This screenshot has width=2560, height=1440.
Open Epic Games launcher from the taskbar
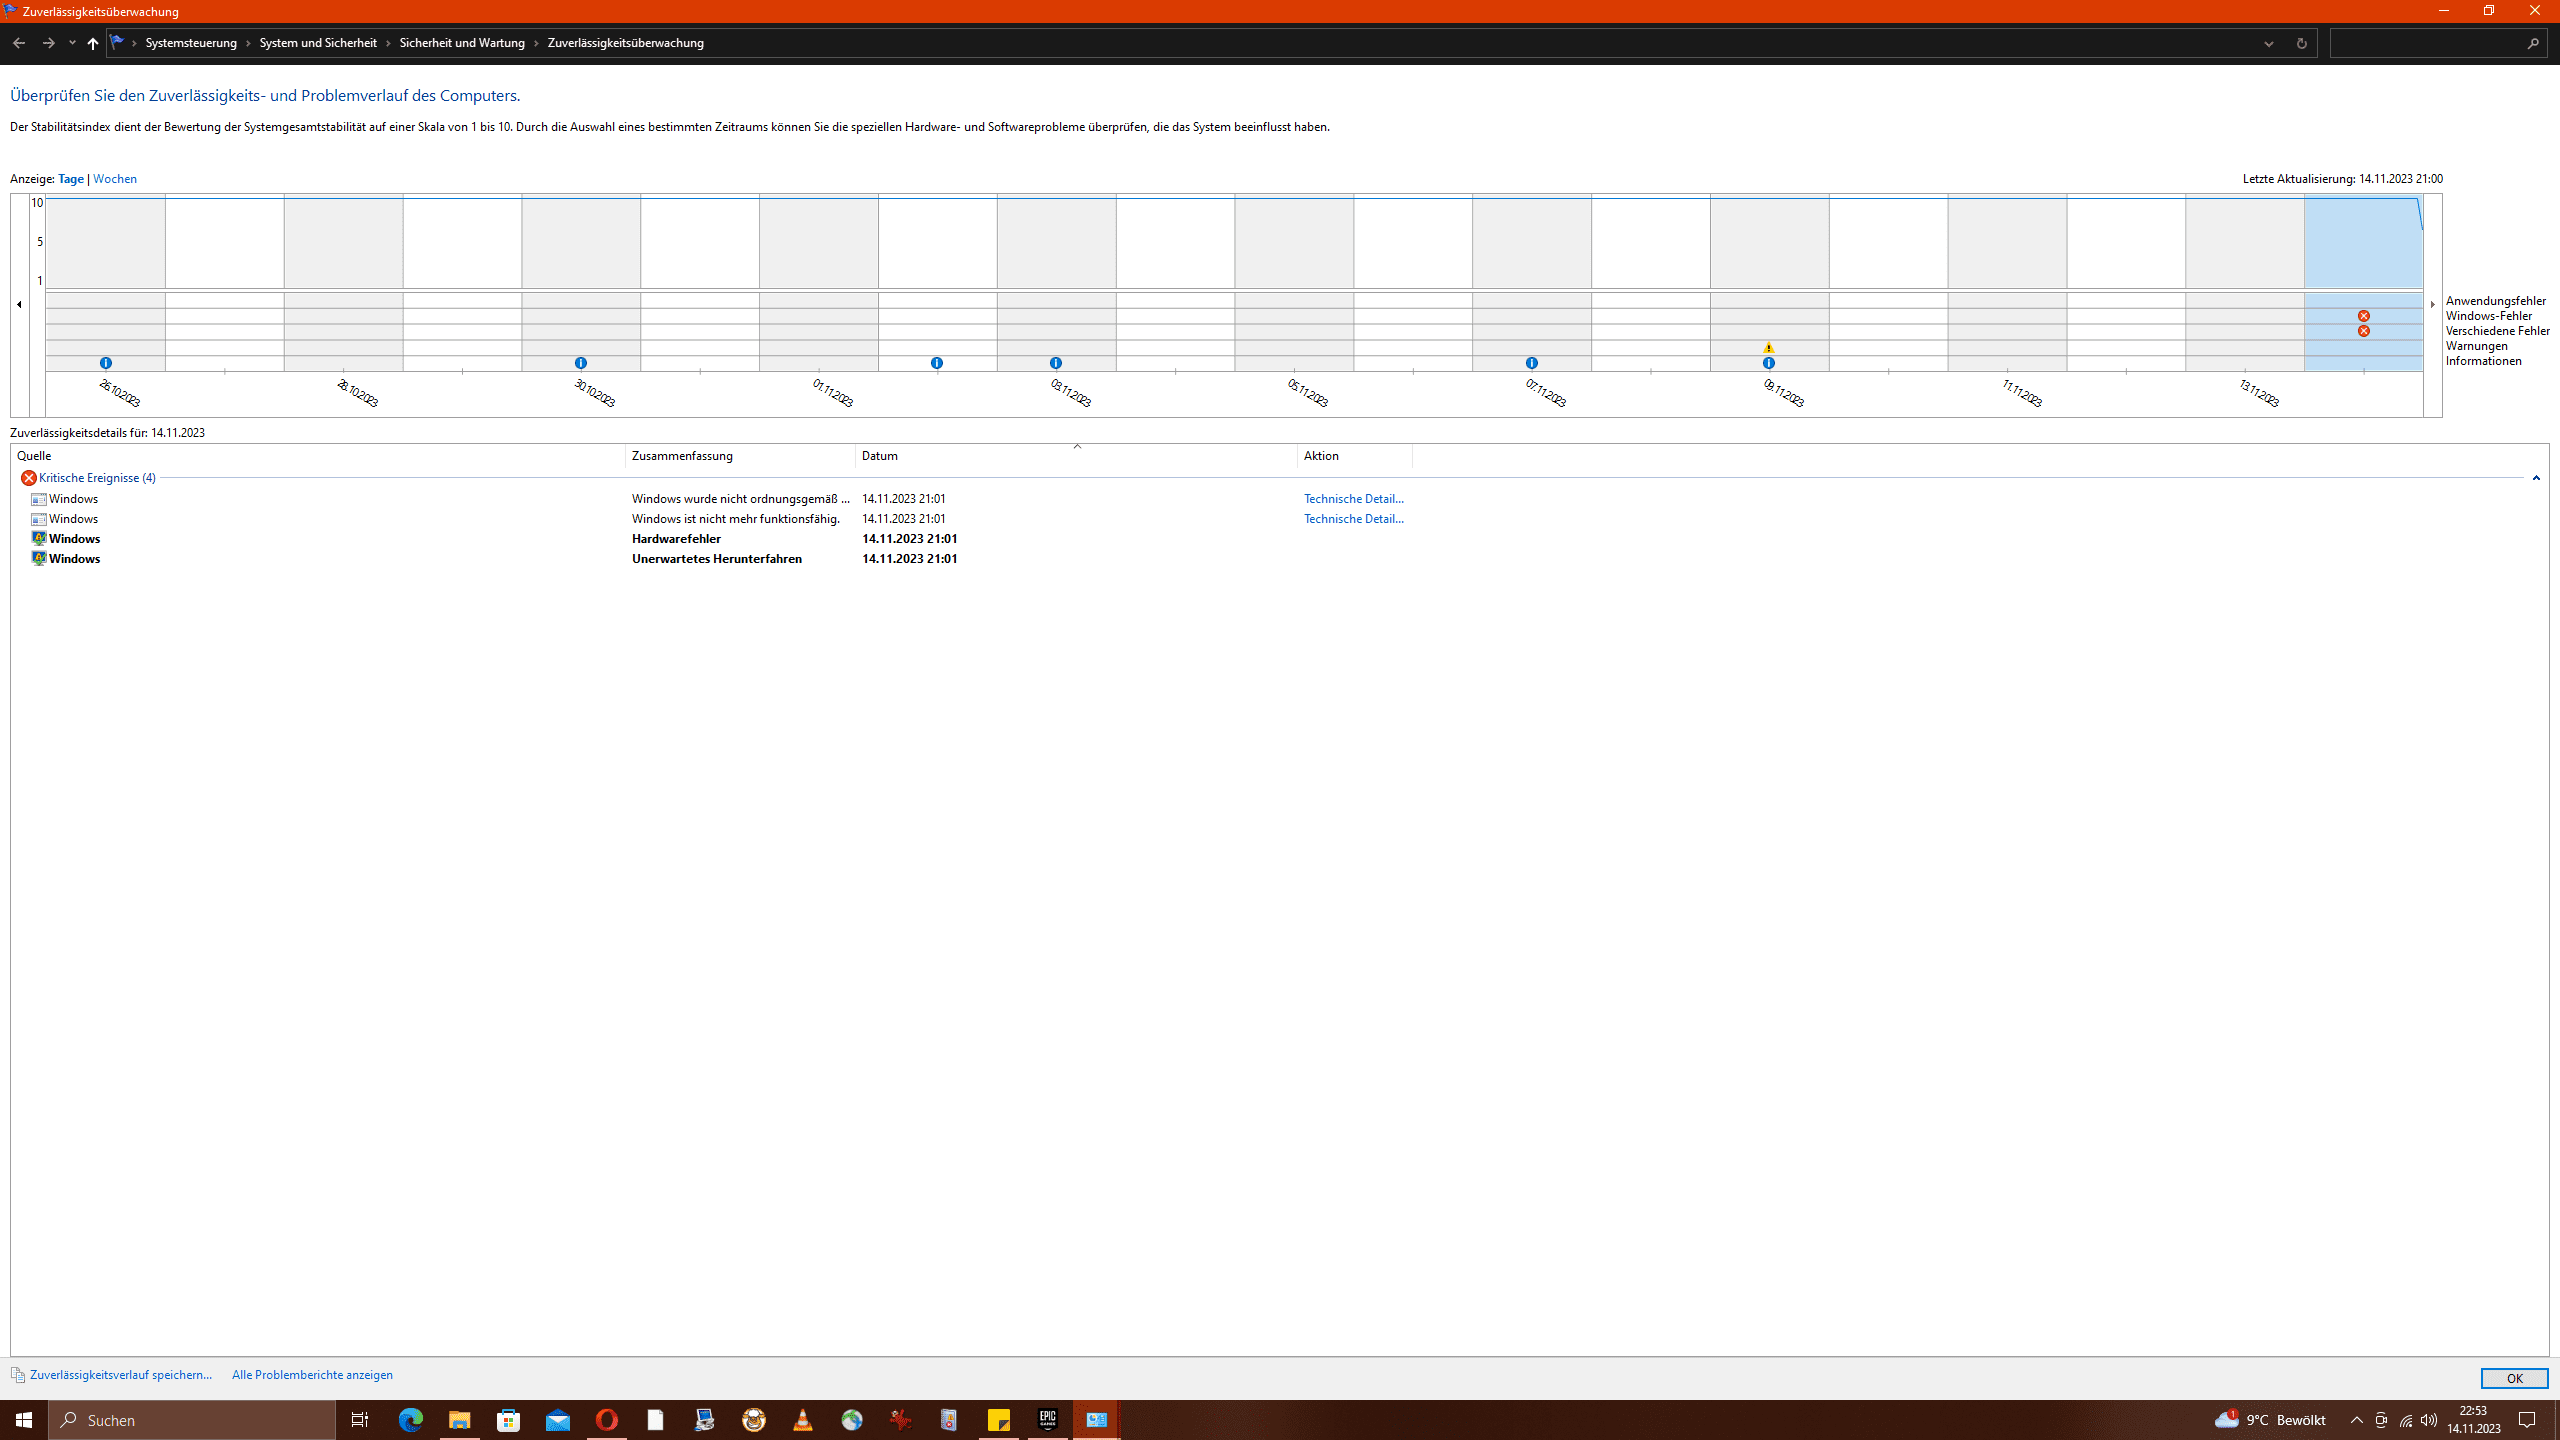pyautogui.click(x=1048, y=1420)
